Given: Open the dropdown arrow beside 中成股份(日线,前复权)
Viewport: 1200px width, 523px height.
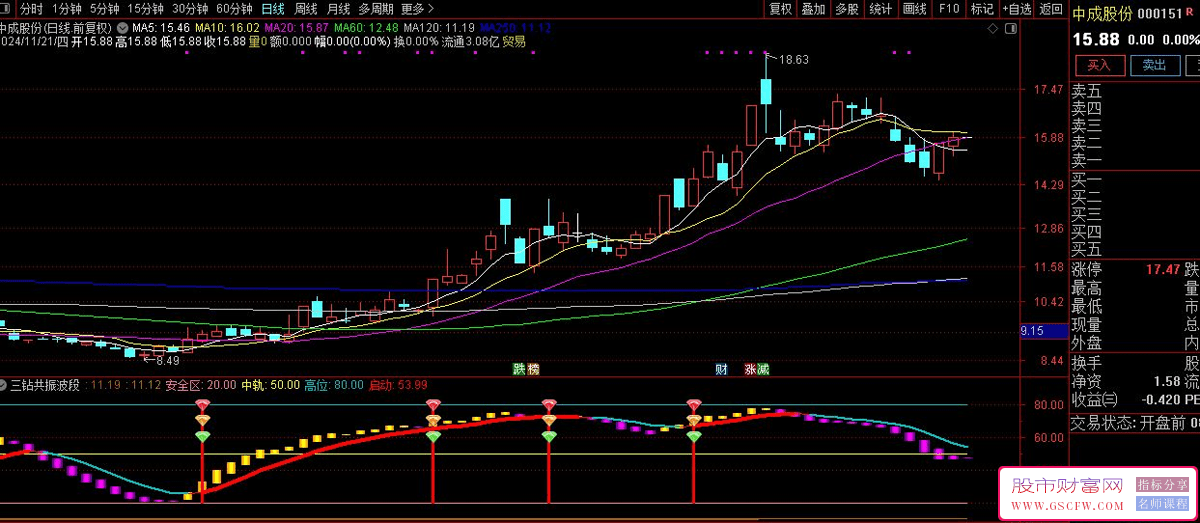Looking at the screenshot, I should pyautogui.click(x=122, y=27).
